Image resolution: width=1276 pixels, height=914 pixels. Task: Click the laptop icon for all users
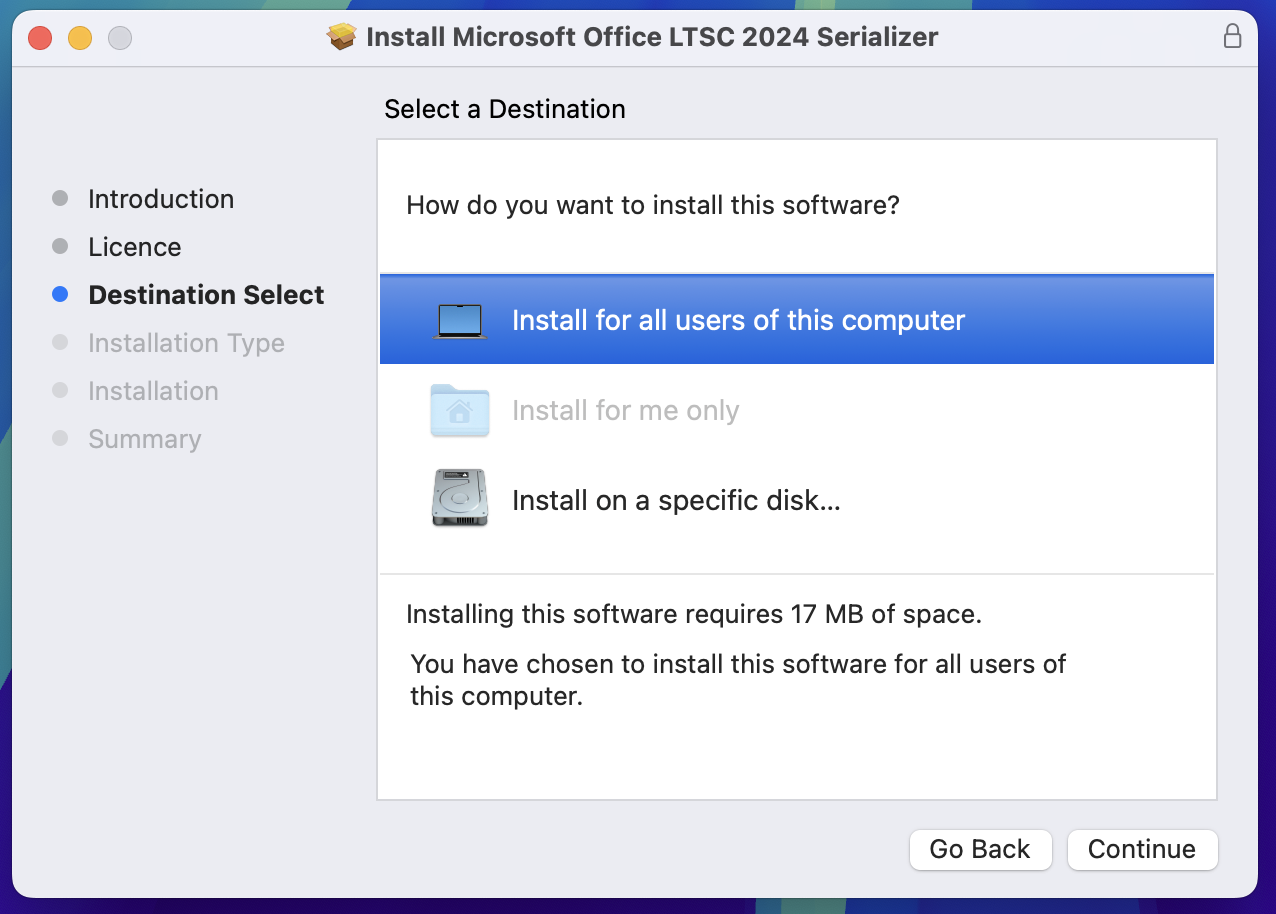pyautogui.click(x=460, y=321)
